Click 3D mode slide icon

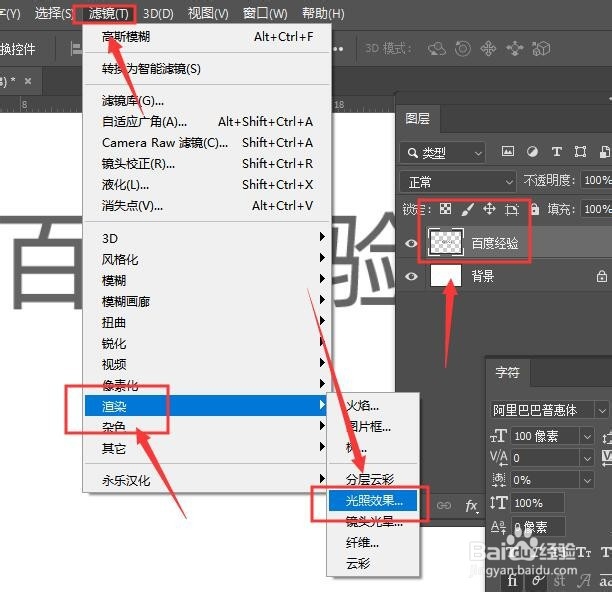[x=515, y=49]
